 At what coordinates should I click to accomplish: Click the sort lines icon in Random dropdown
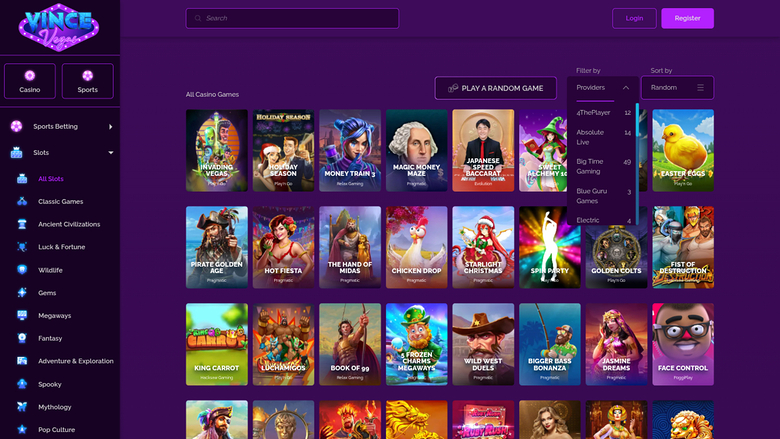pos(700,88)
